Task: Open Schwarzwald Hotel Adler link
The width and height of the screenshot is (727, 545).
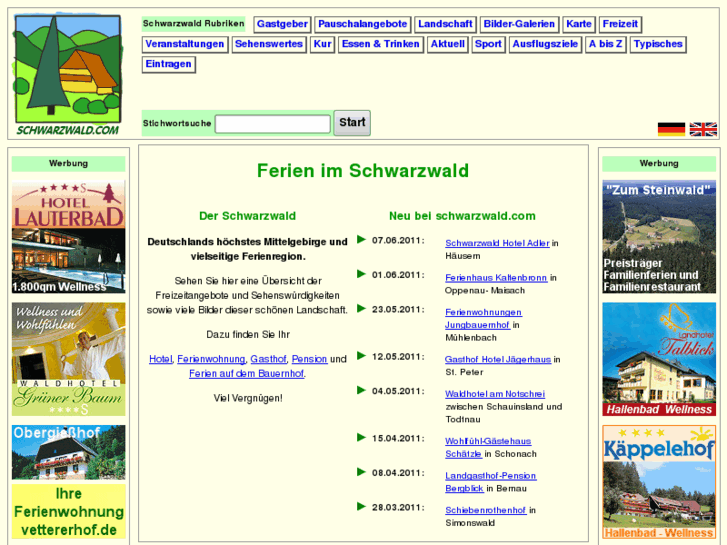Action: 497,243
